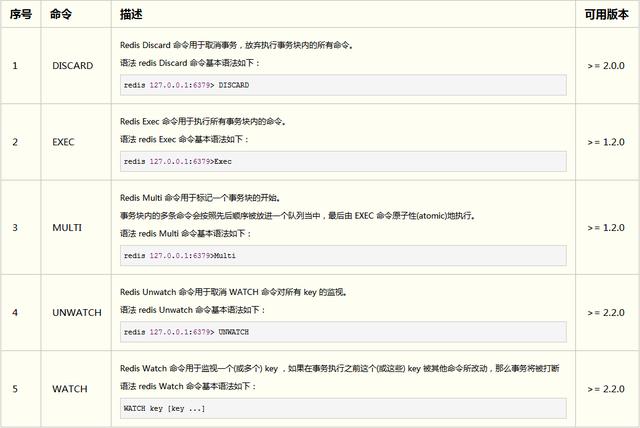
Task: Click the code block 'redis 127.0.0.1:6379>Exec'
Action: [343, 162]
